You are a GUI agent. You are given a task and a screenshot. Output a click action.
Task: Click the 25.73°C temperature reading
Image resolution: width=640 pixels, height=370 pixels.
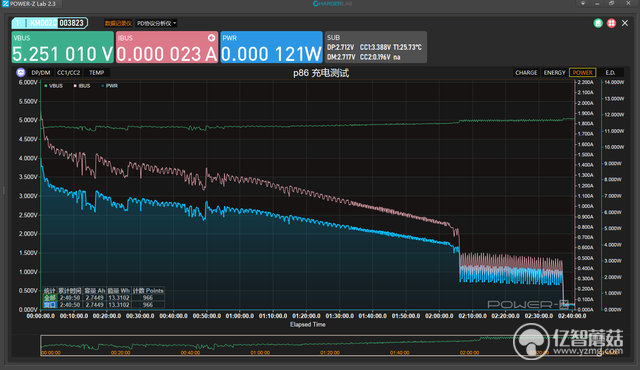tap(407, 47)
